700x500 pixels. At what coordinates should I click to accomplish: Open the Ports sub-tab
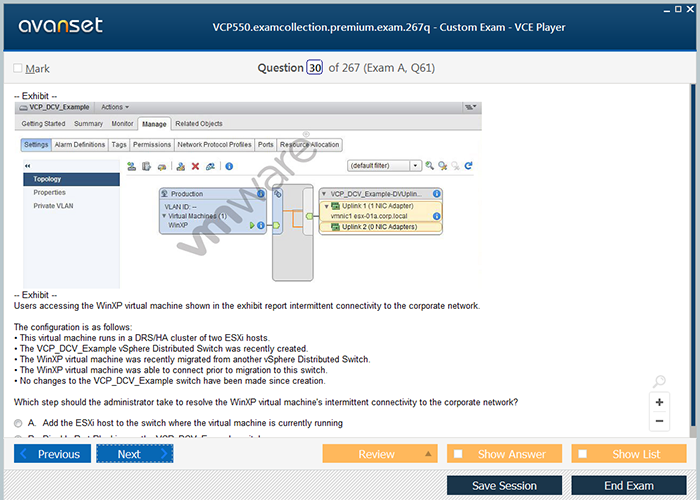[x=266, y=145]
